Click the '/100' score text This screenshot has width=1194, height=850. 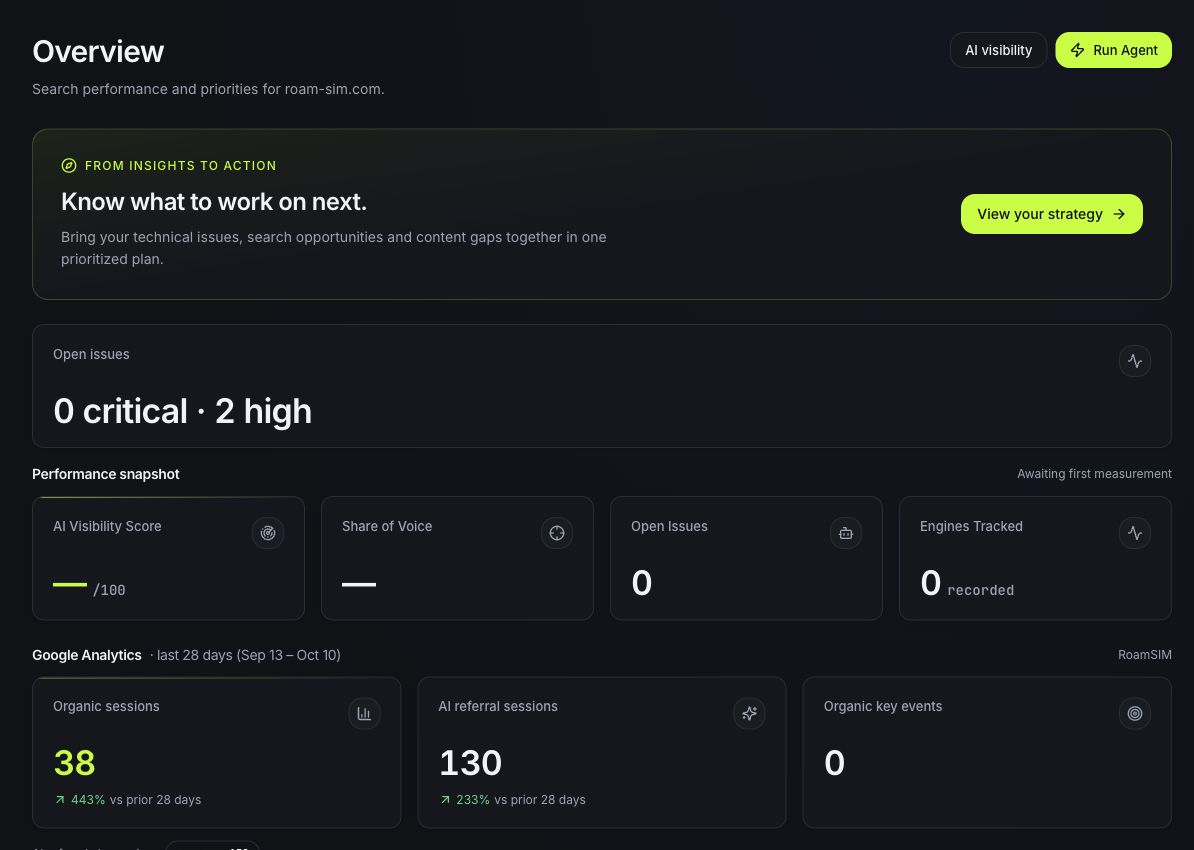pyautogui.click(x=109, y=590)
